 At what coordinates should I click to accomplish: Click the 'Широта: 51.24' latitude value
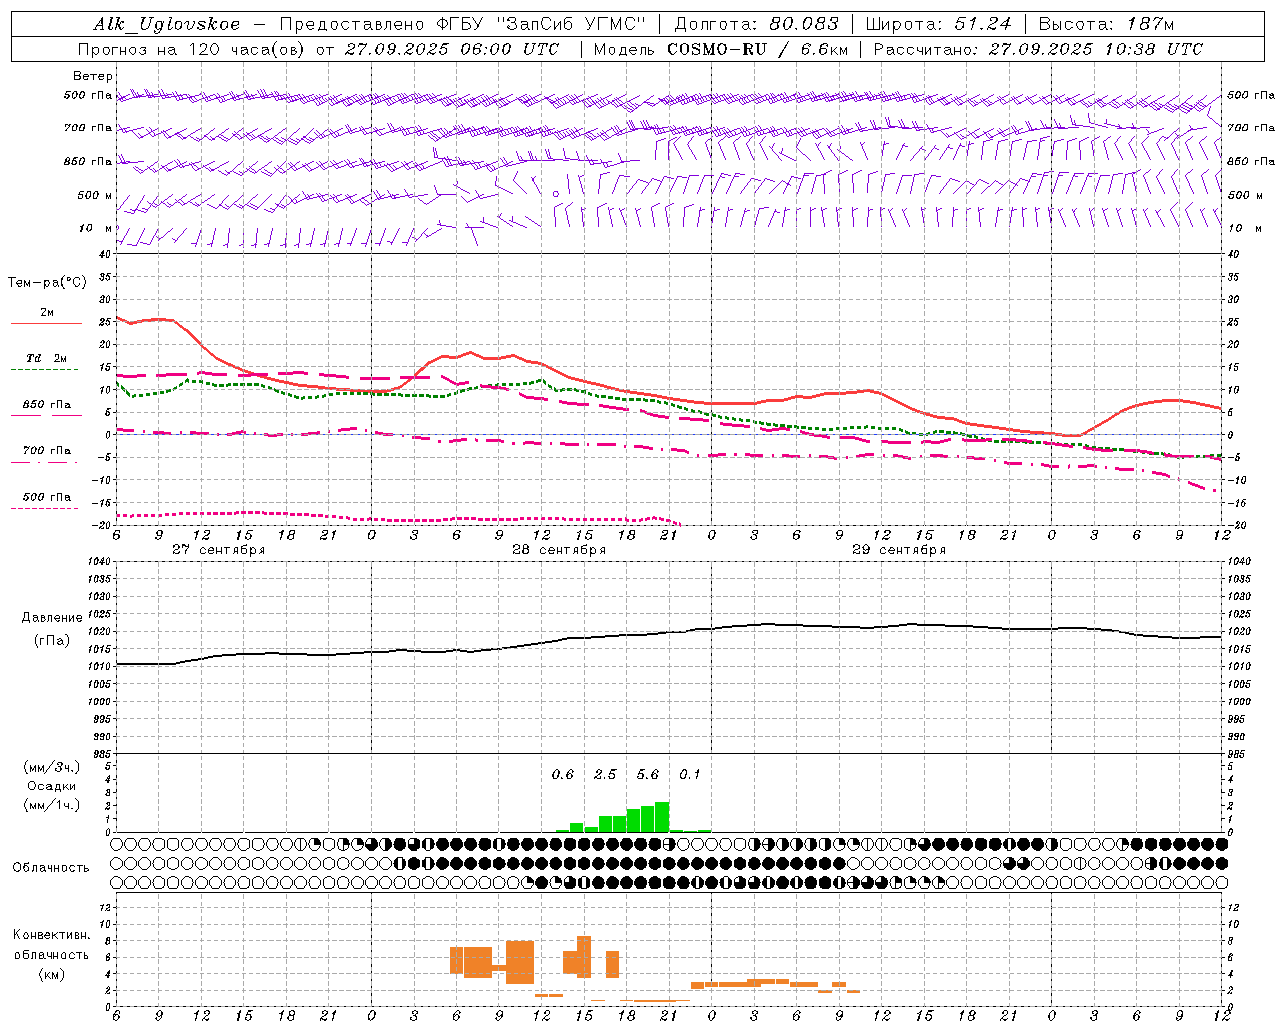point(938,24)
